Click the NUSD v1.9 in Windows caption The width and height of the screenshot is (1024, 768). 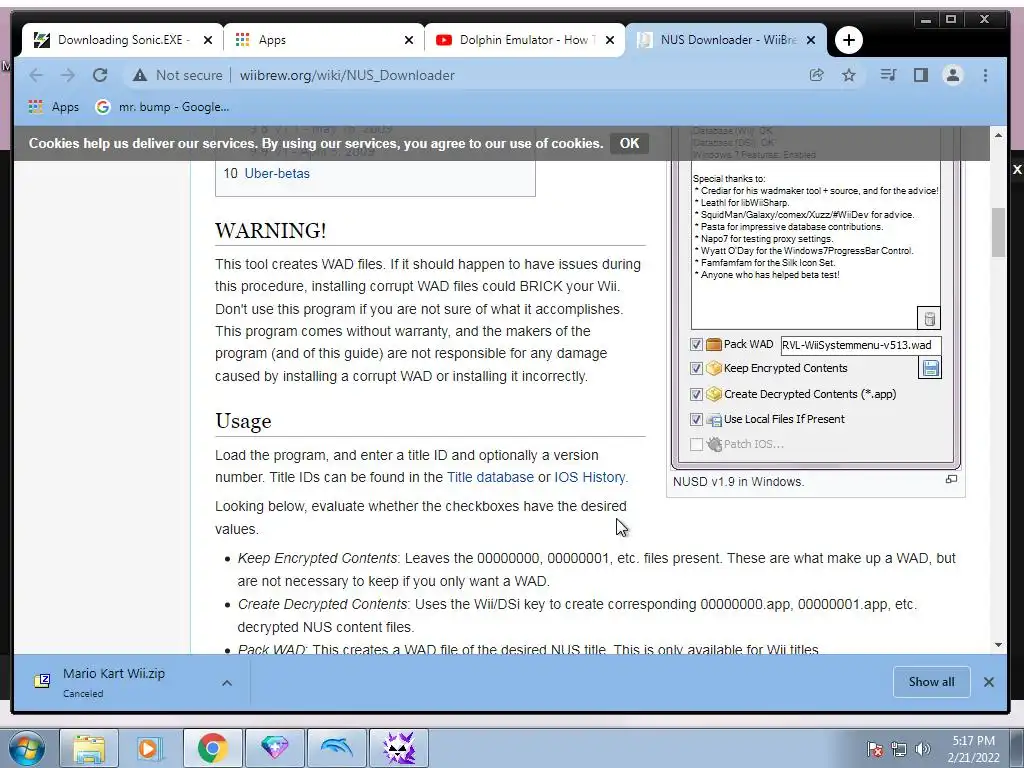click(x=739, y=482)
